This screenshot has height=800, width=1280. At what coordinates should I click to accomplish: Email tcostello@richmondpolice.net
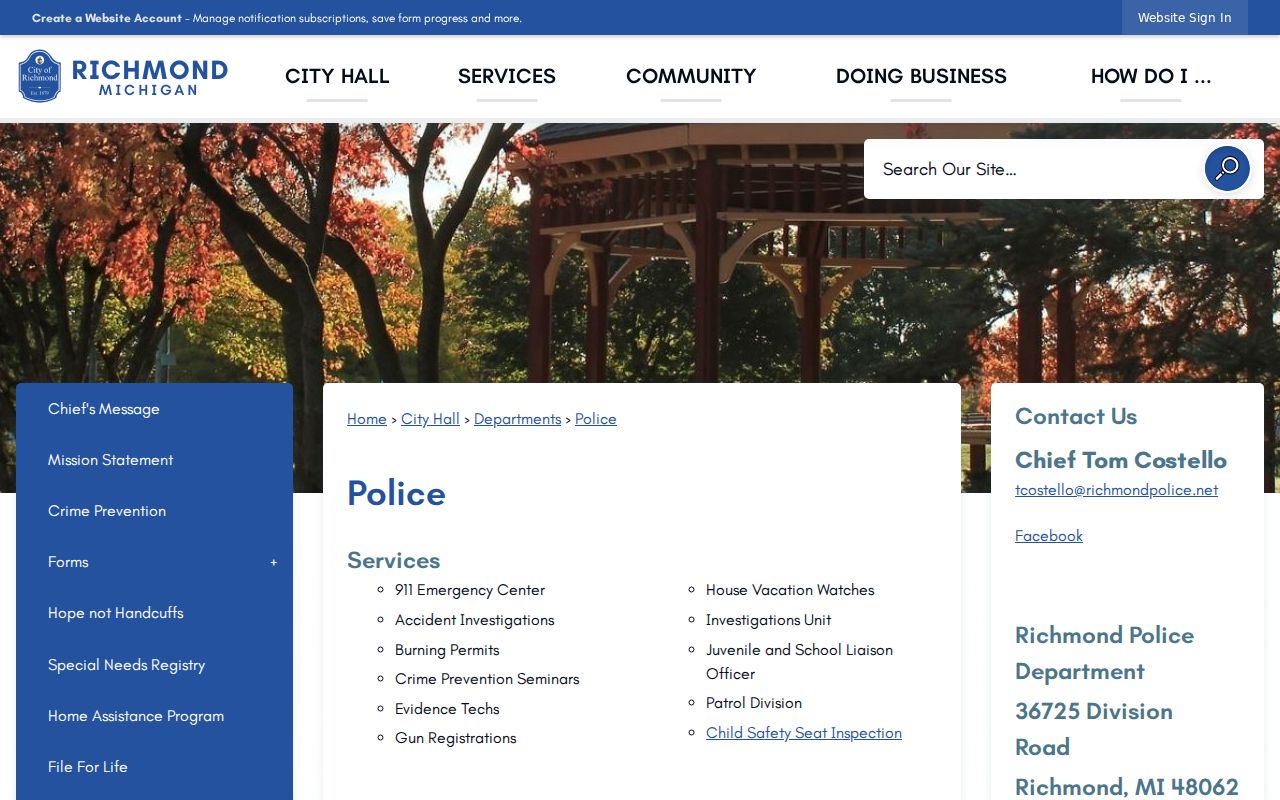pyautogui.click(x=1117, y=490)
